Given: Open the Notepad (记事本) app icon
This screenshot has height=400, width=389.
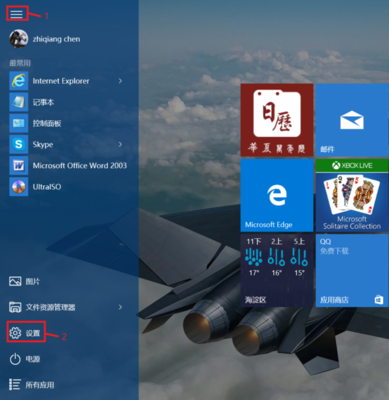Looking at the screenshot, I should [x=19, y=102].
